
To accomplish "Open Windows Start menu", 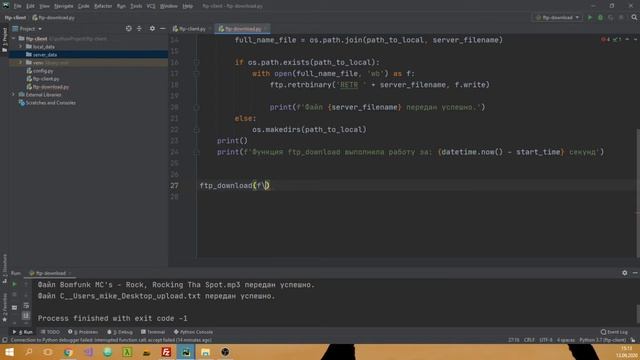I will point(9,352).
